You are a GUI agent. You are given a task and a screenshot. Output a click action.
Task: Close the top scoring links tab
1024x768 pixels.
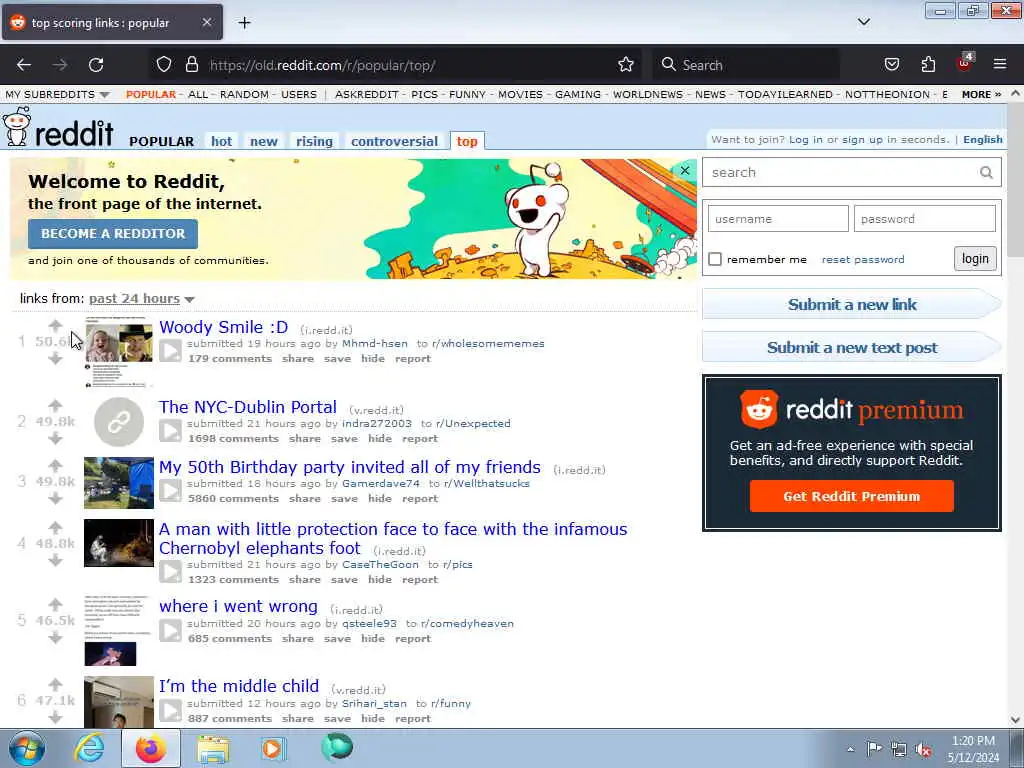[206, 22]
